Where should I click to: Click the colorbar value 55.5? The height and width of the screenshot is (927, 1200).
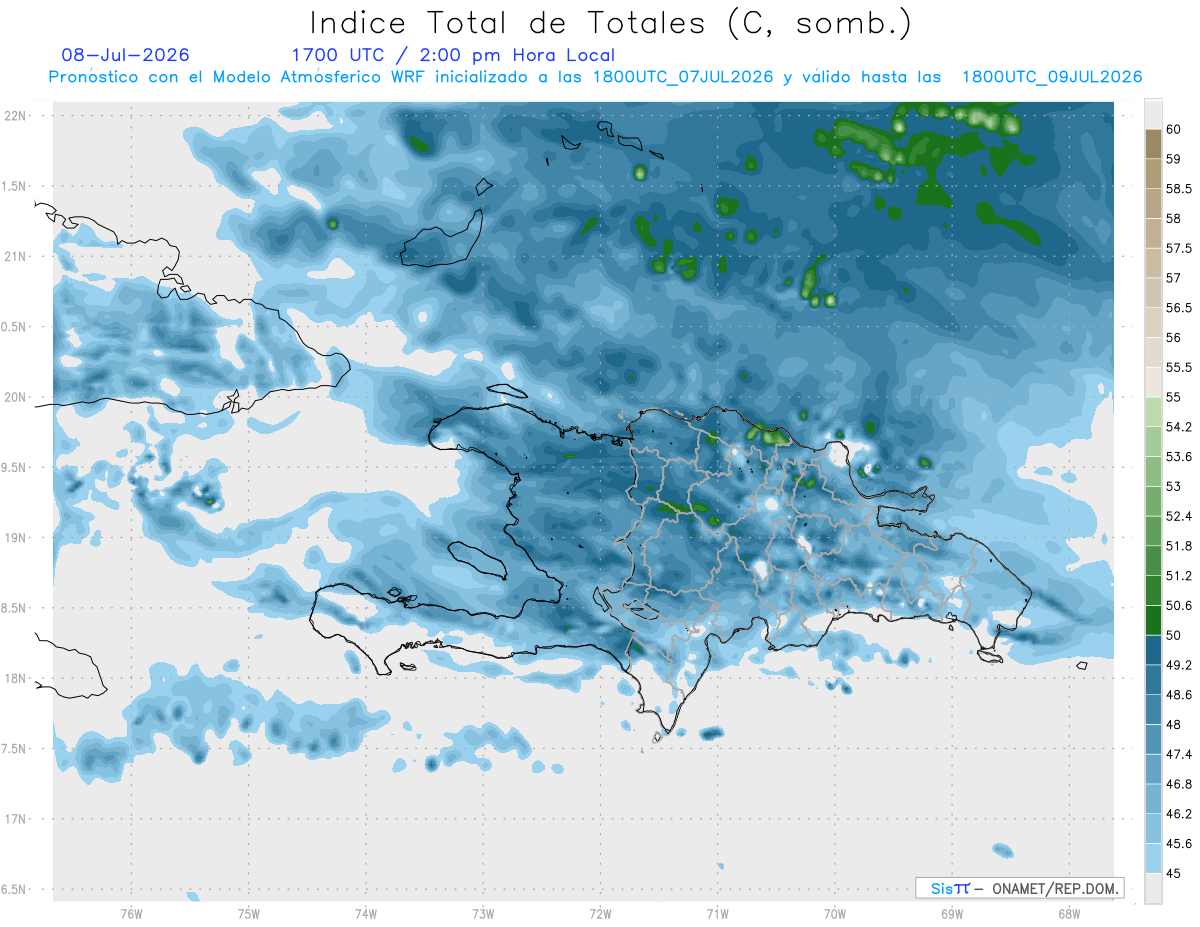tap(1180, 368)
